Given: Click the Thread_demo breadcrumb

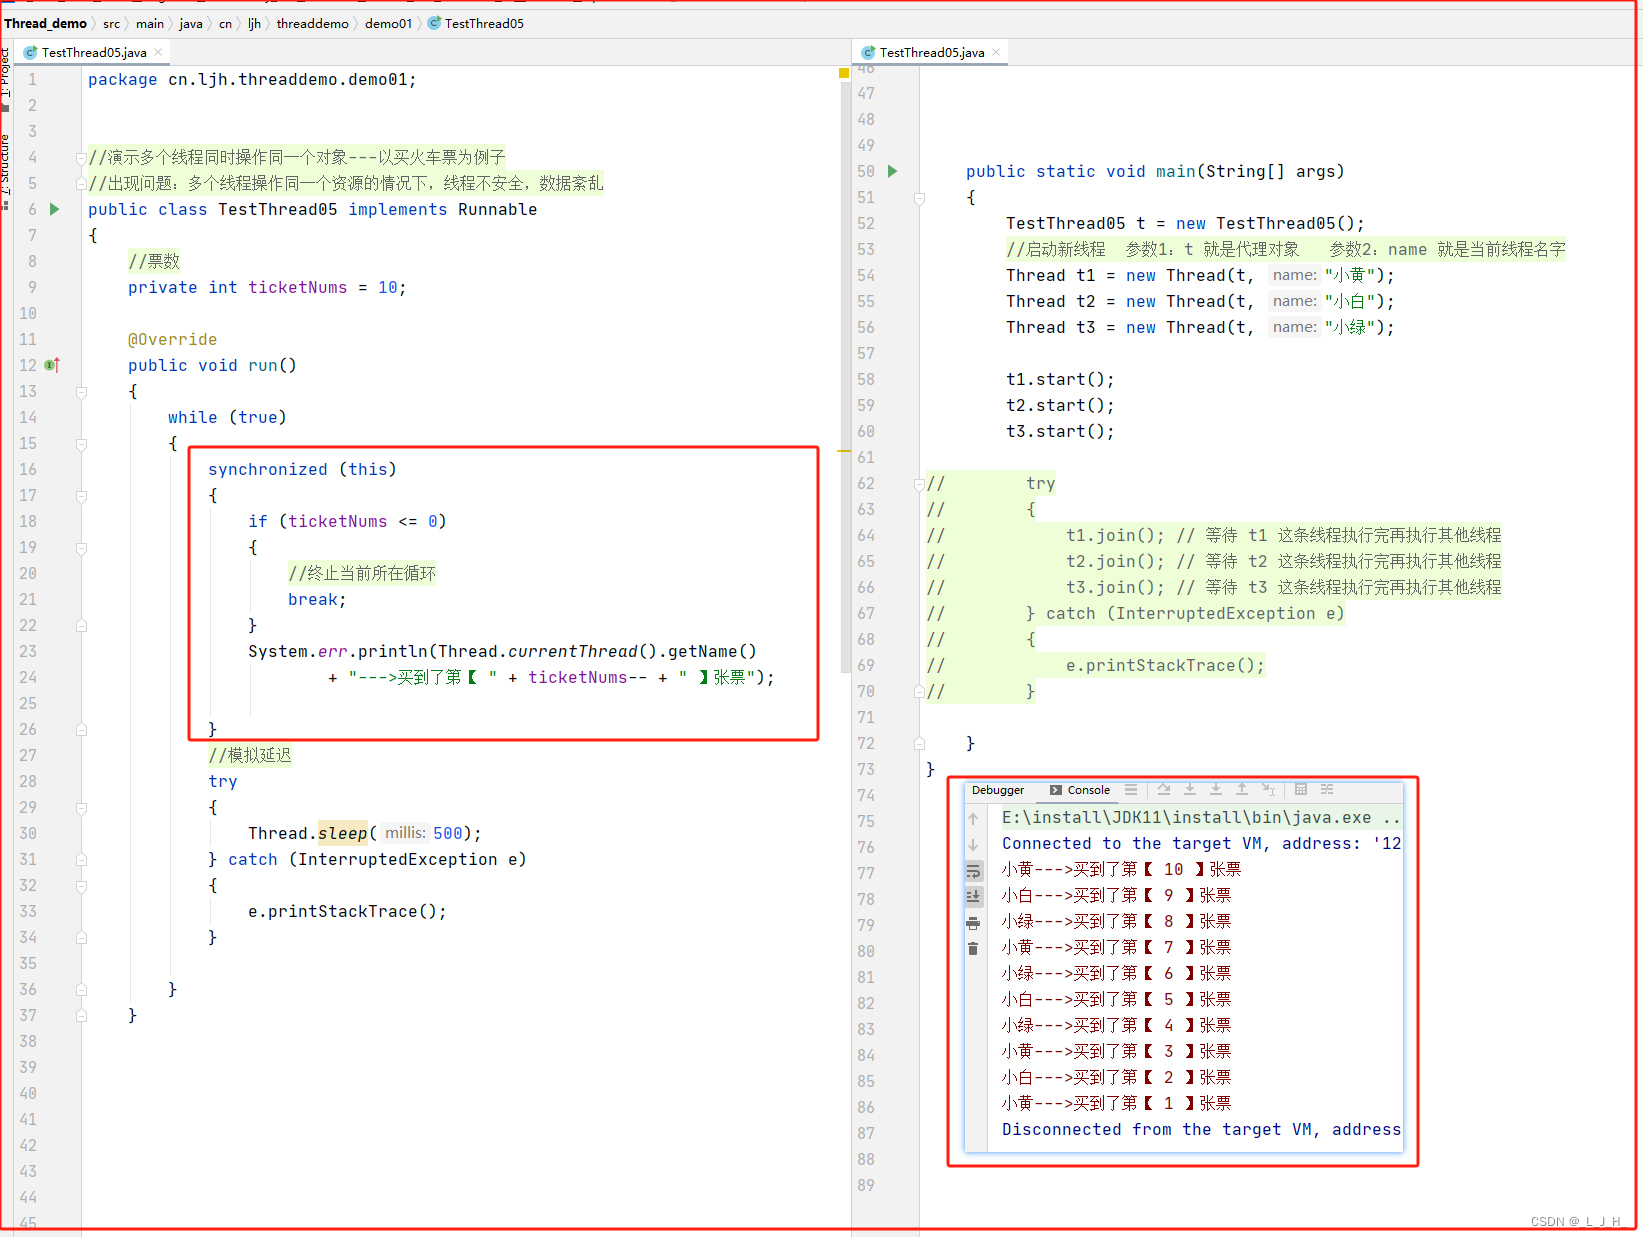Looking at the screenshot, I should pyautogui.click(x=45, y=23).
